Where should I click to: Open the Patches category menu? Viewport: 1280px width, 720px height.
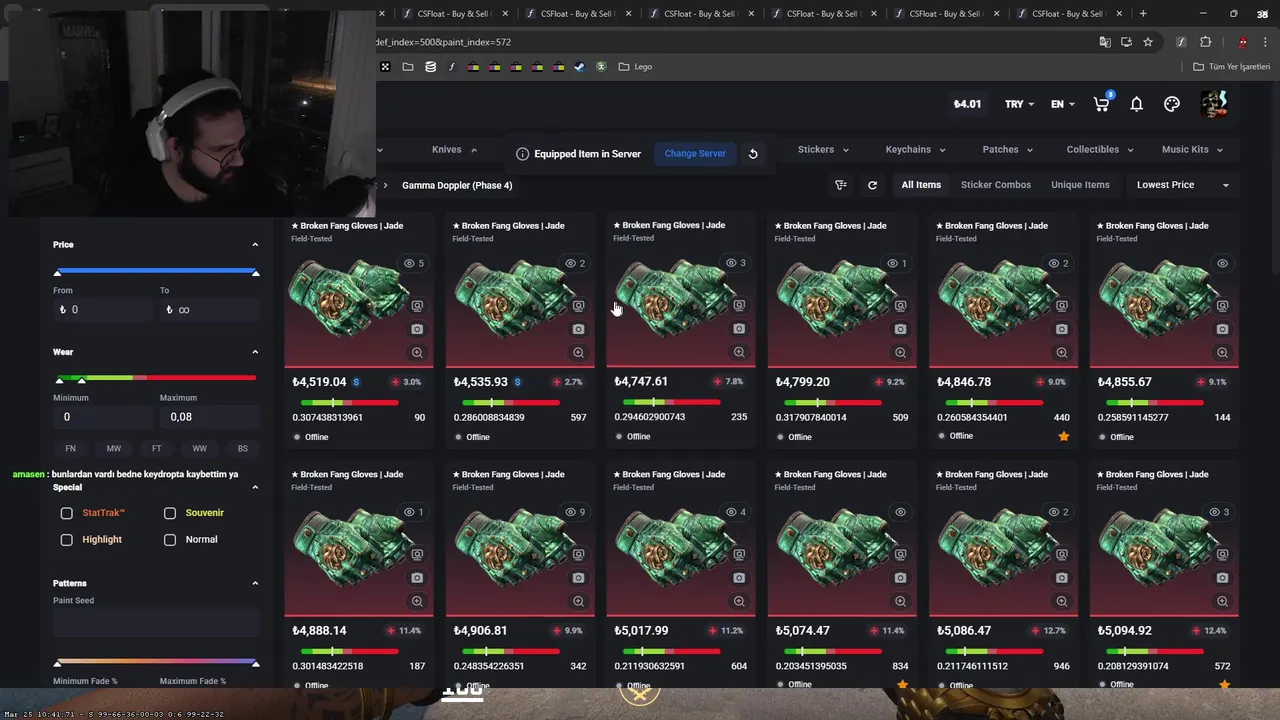click(x=1007, y=150)
